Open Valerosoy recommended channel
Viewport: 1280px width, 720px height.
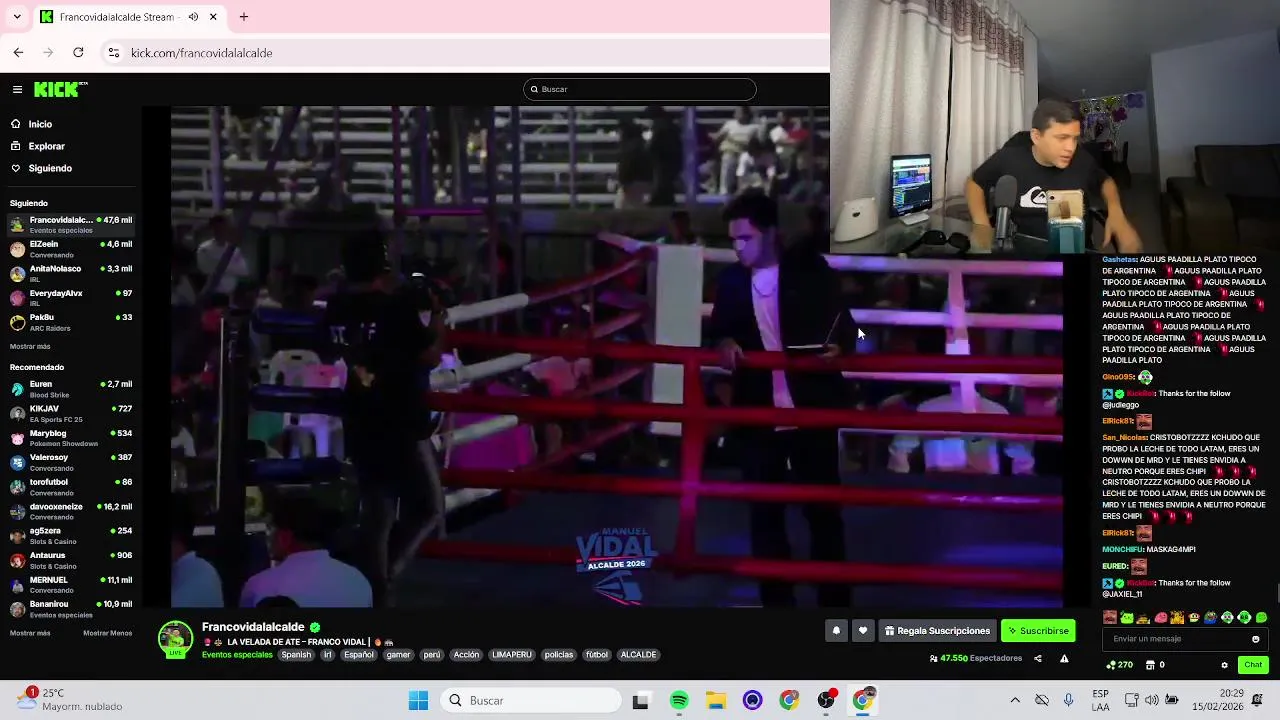[70, 462]
